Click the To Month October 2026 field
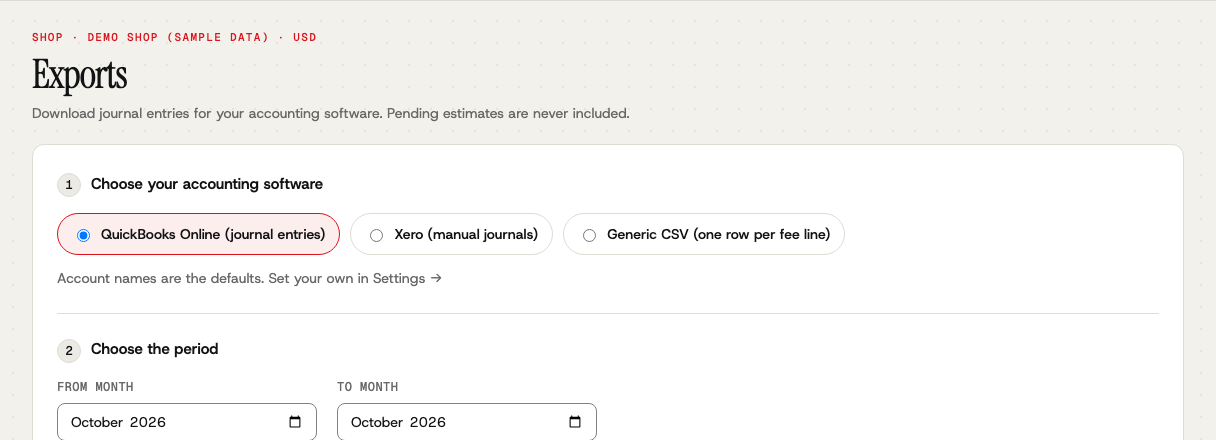Image resolution: width=1216 pixels, height=440 pixels. click(467, 422)
